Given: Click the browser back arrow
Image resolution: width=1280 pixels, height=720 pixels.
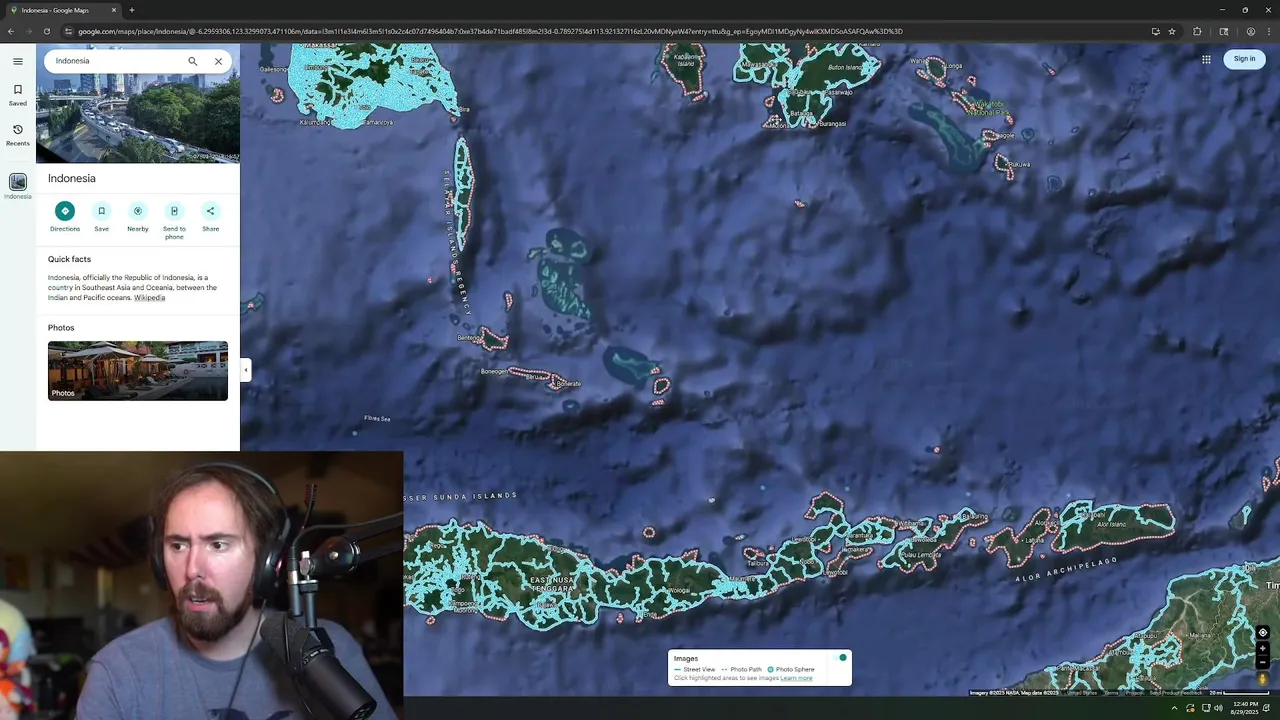Looking at the screenshot, I should 10,31.
